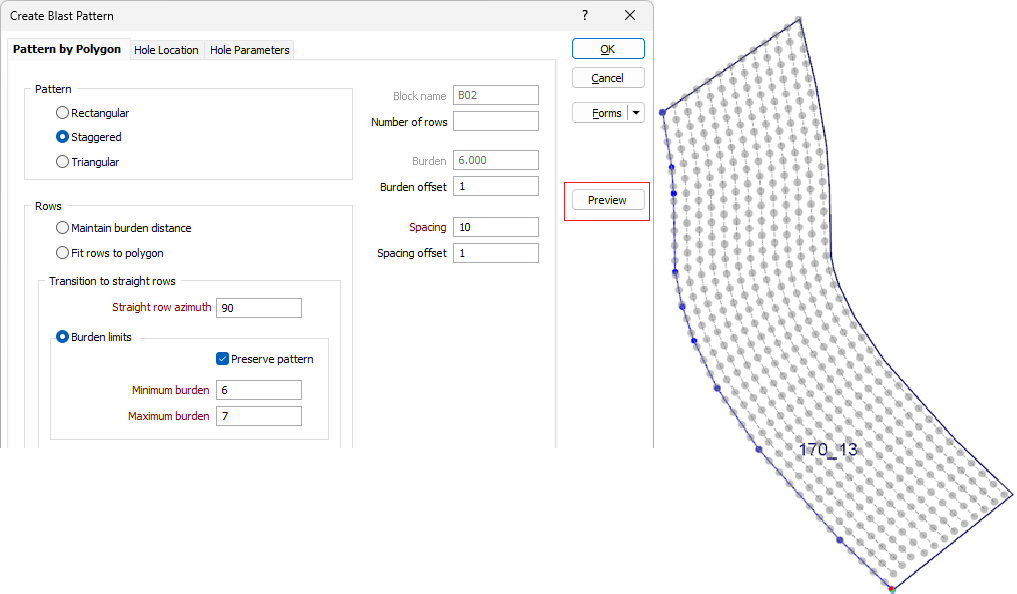The image size is (1017, 594).
Task: Select the Staggered pattern option
Action: [x=63, y=137]
